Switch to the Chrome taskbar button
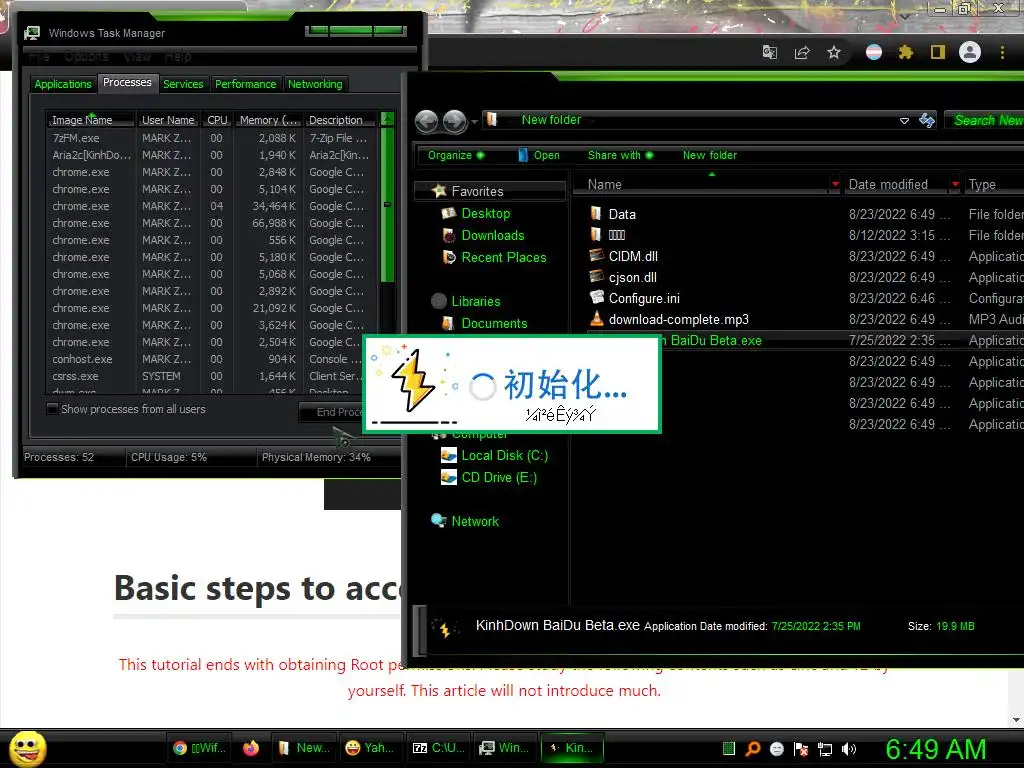 pyautogui.click(x=200, y=748)
